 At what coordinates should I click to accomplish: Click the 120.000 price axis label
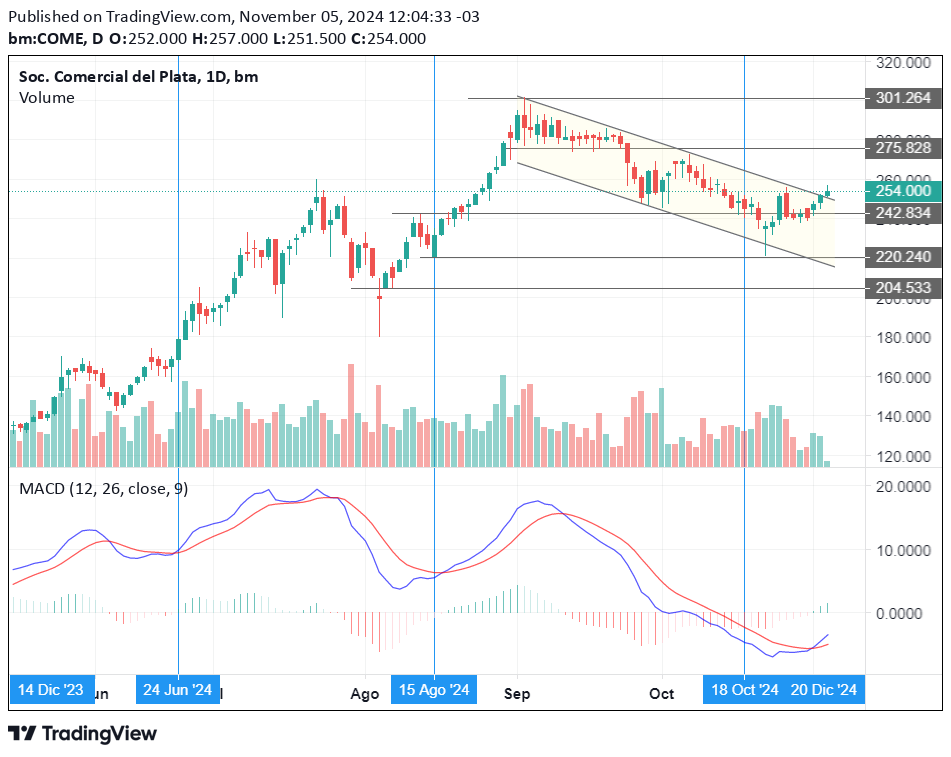tap(903, 457)
